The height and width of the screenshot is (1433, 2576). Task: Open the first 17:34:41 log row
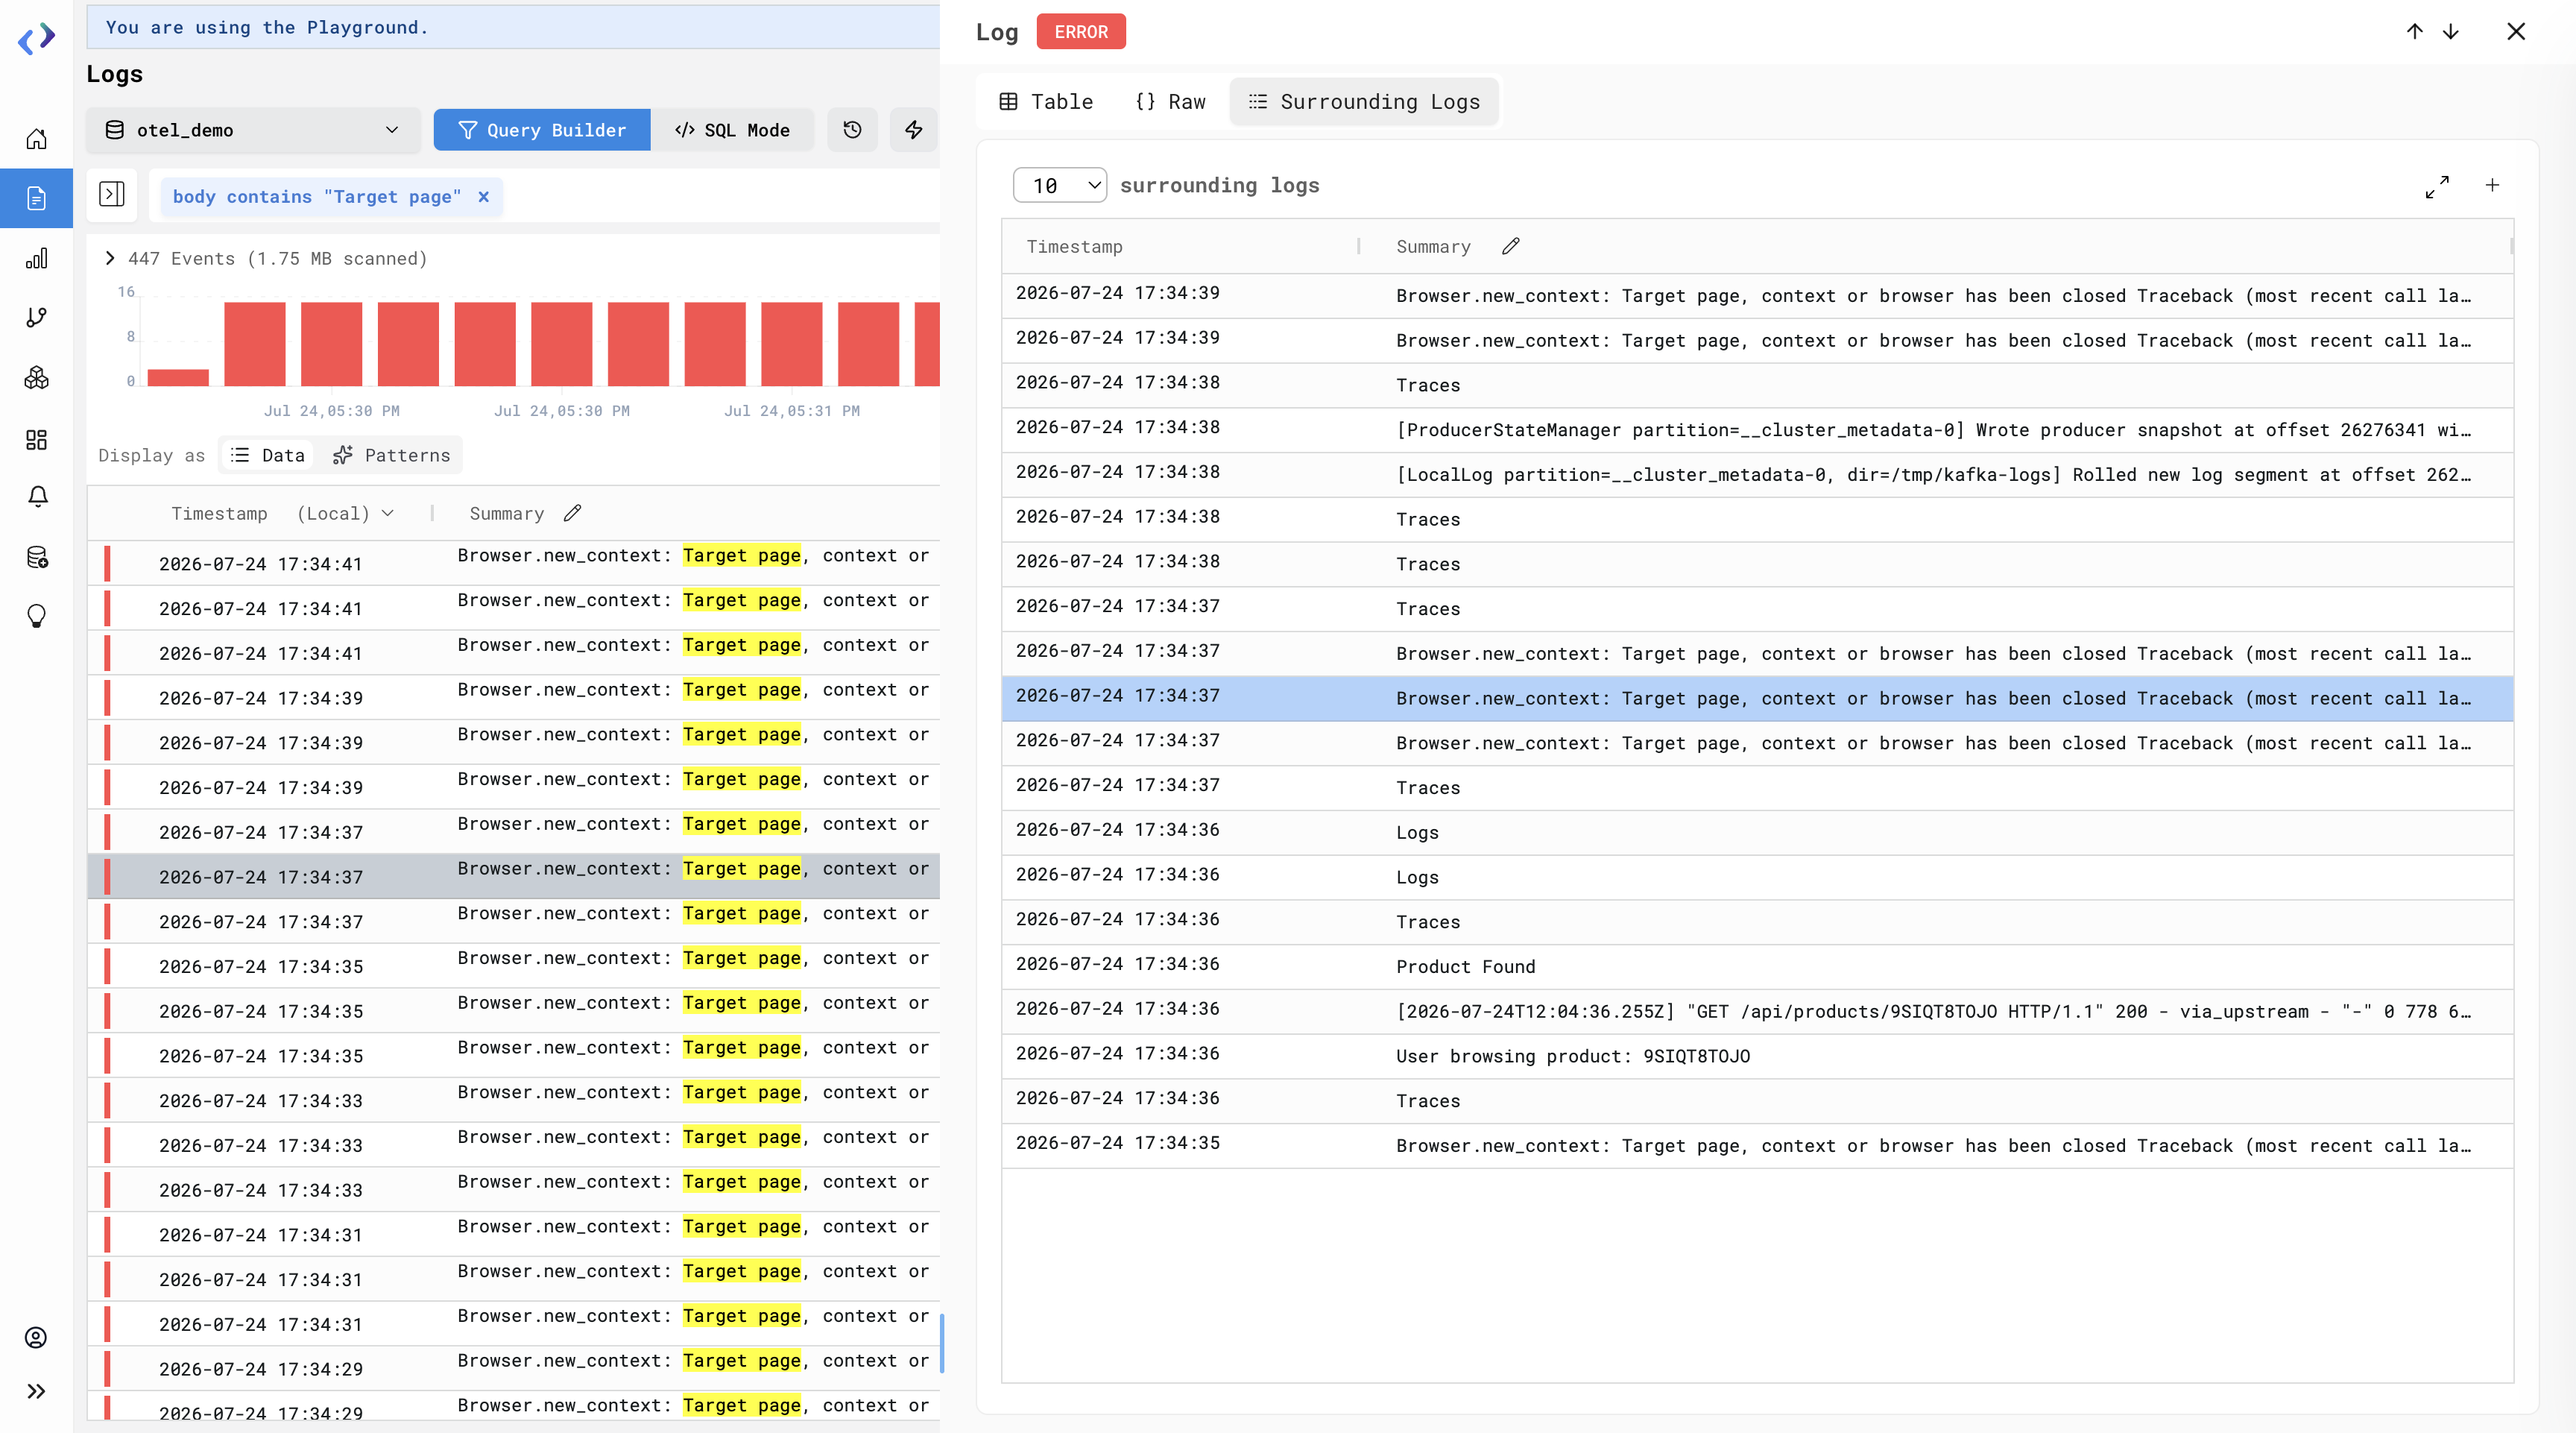514,563
